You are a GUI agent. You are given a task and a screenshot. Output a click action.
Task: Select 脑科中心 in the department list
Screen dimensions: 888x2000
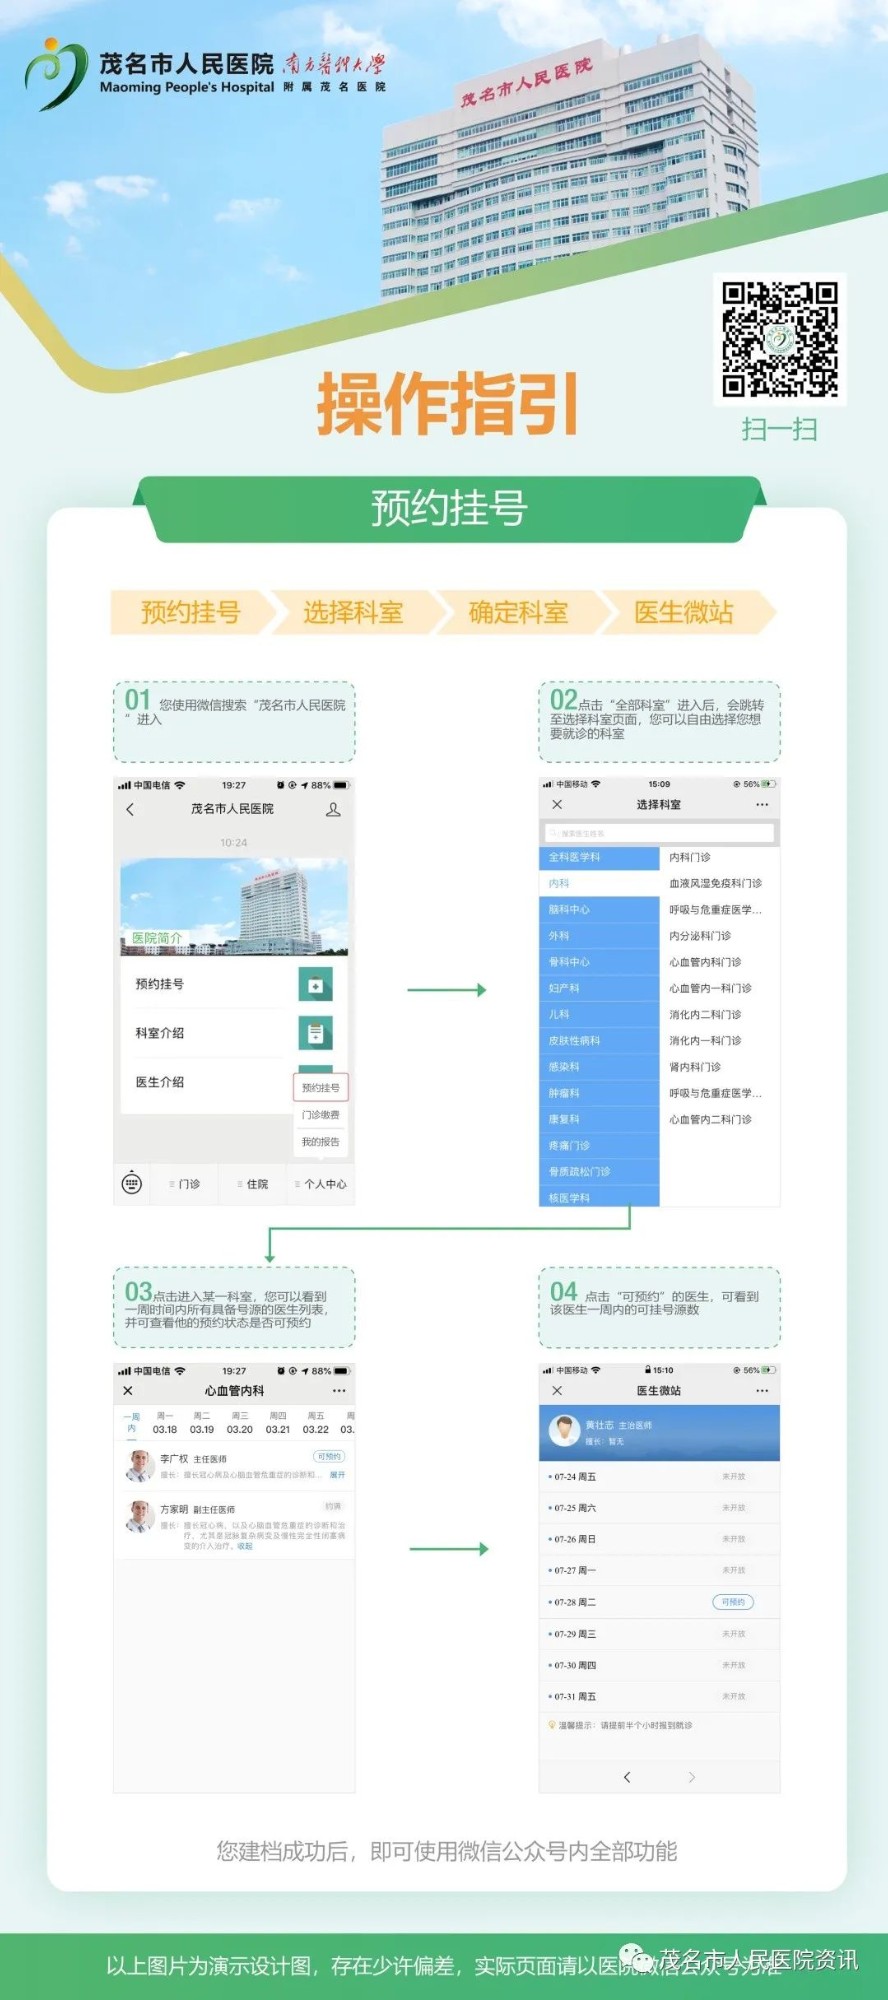coord(598,909)
